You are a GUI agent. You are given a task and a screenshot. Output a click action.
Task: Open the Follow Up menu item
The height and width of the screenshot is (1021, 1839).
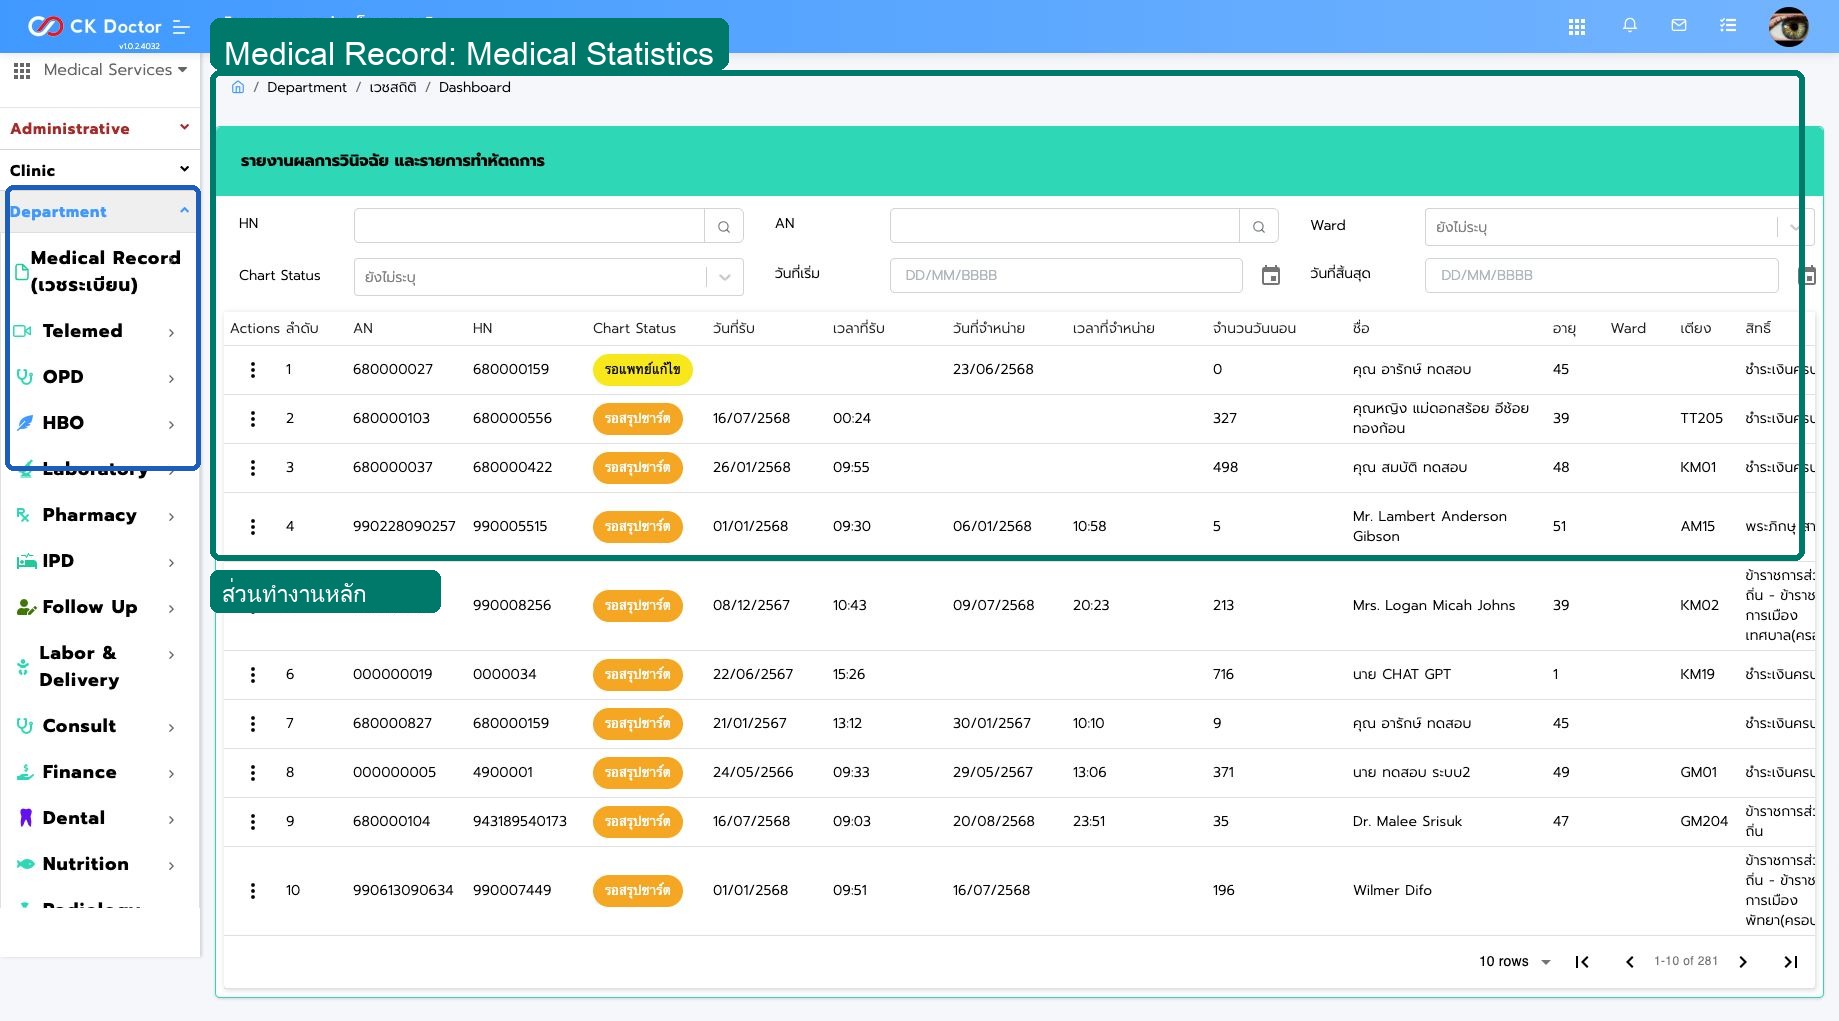point(97,607)
